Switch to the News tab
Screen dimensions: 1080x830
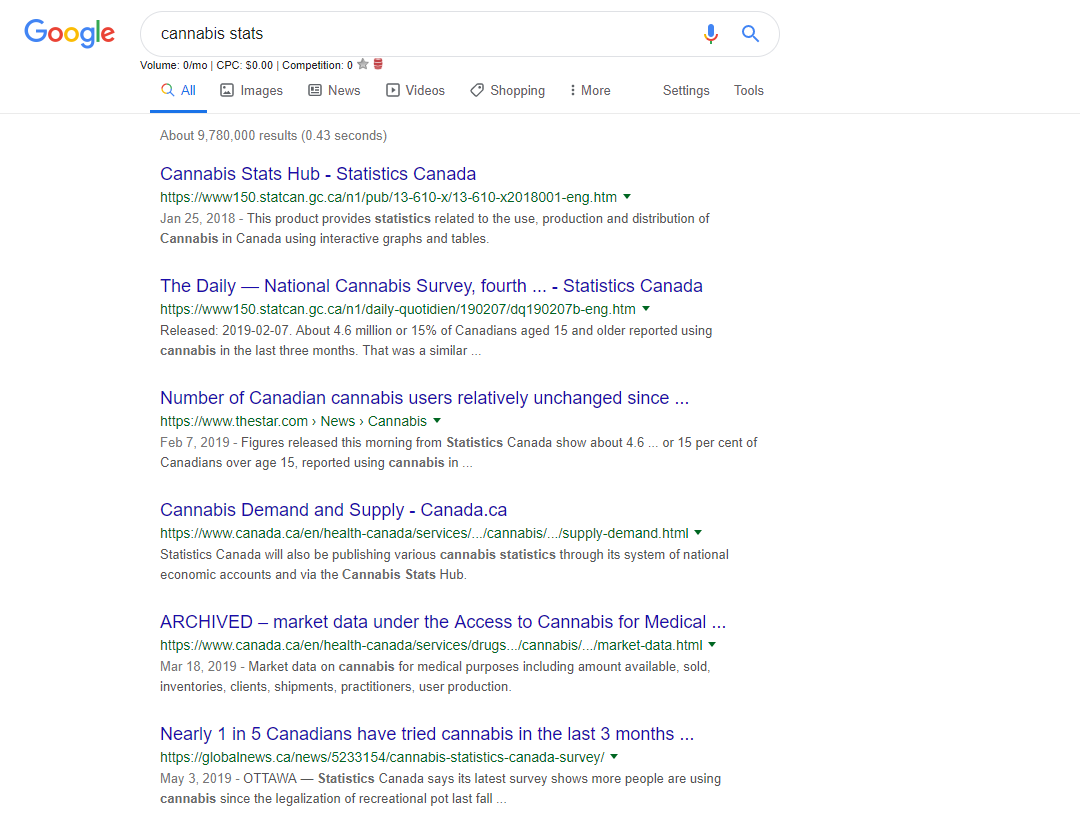click(x=334, y=91)
